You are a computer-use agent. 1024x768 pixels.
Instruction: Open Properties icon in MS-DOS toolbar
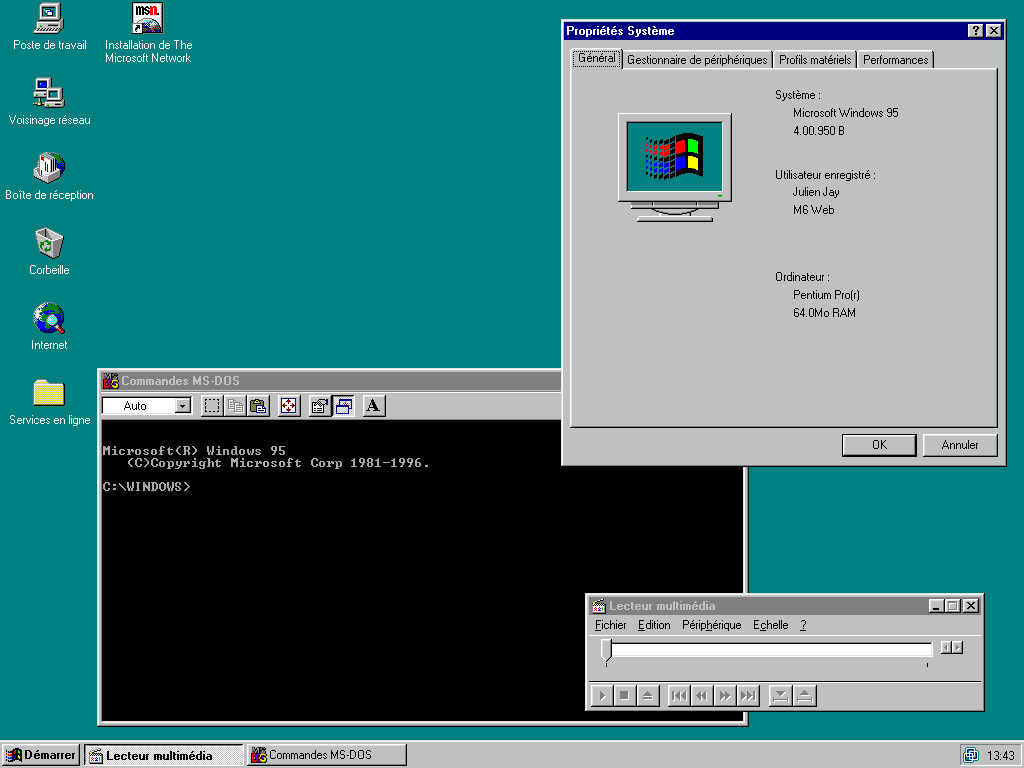click(x=319, y=406)
